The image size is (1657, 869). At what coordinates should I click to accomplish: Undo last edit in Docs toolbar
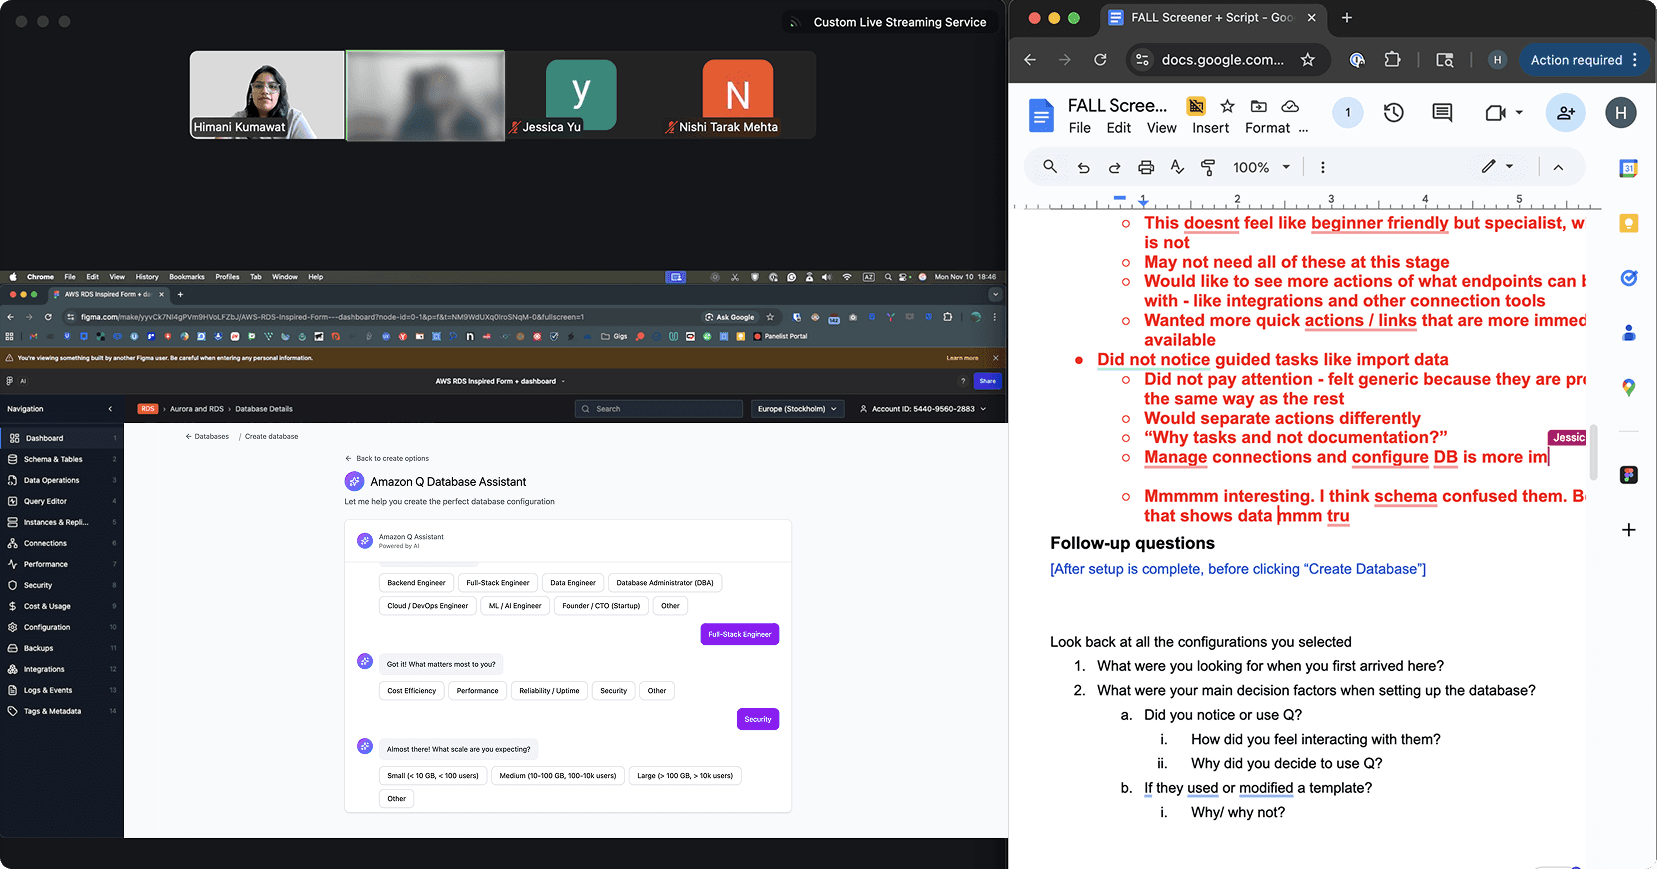(x=1083, y=168)
